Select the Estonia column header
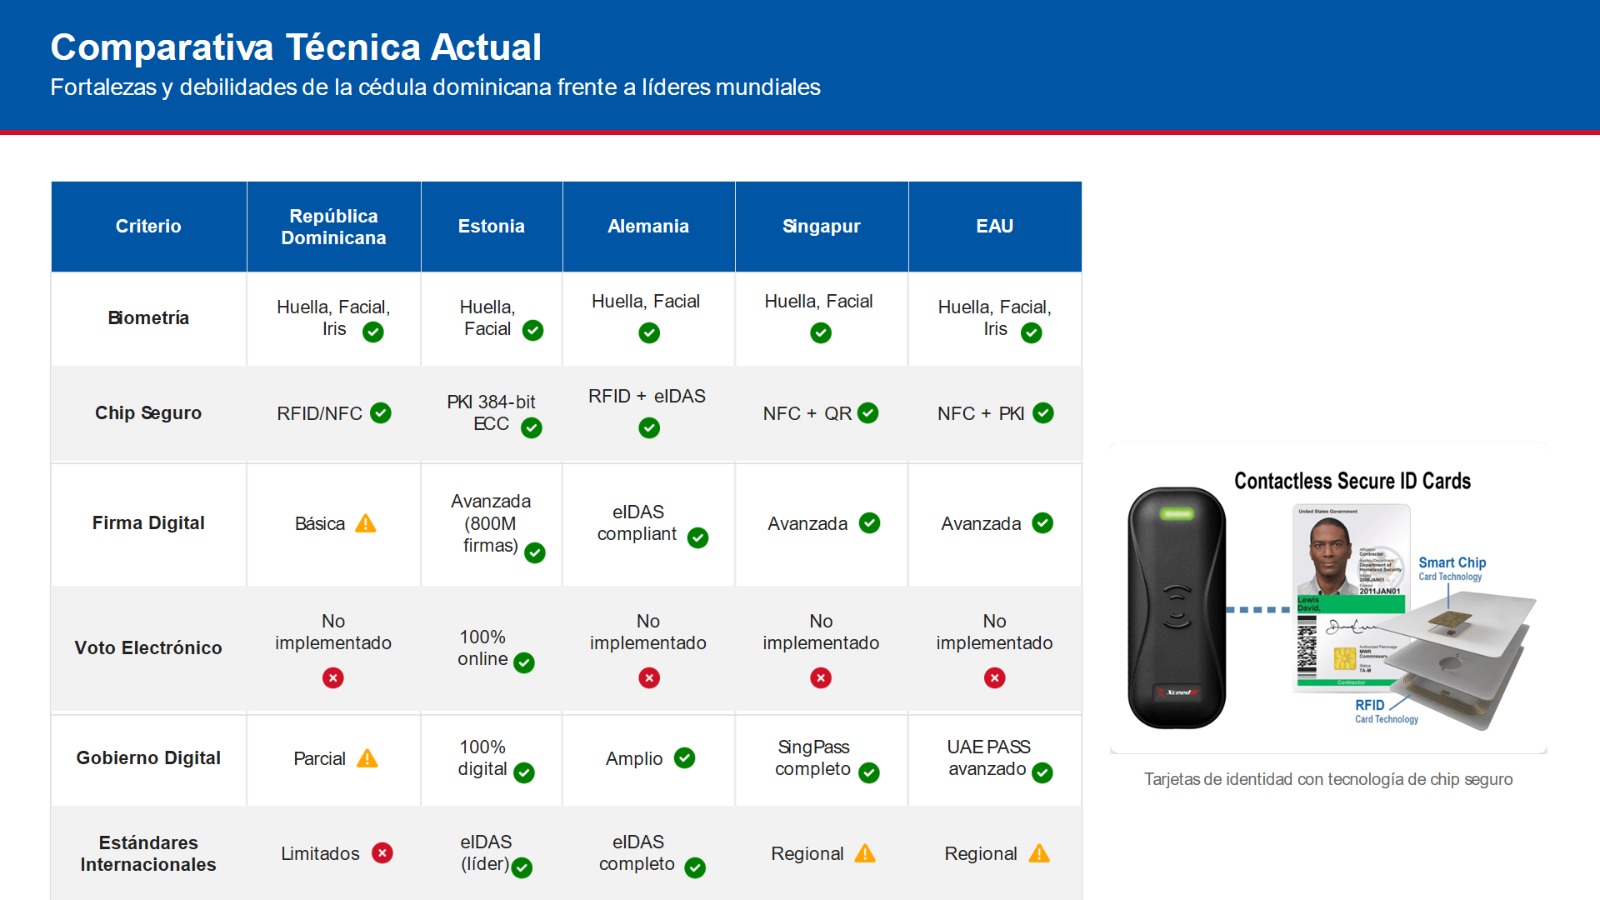This screenshot has height=900, width=1600. (491, 226)
